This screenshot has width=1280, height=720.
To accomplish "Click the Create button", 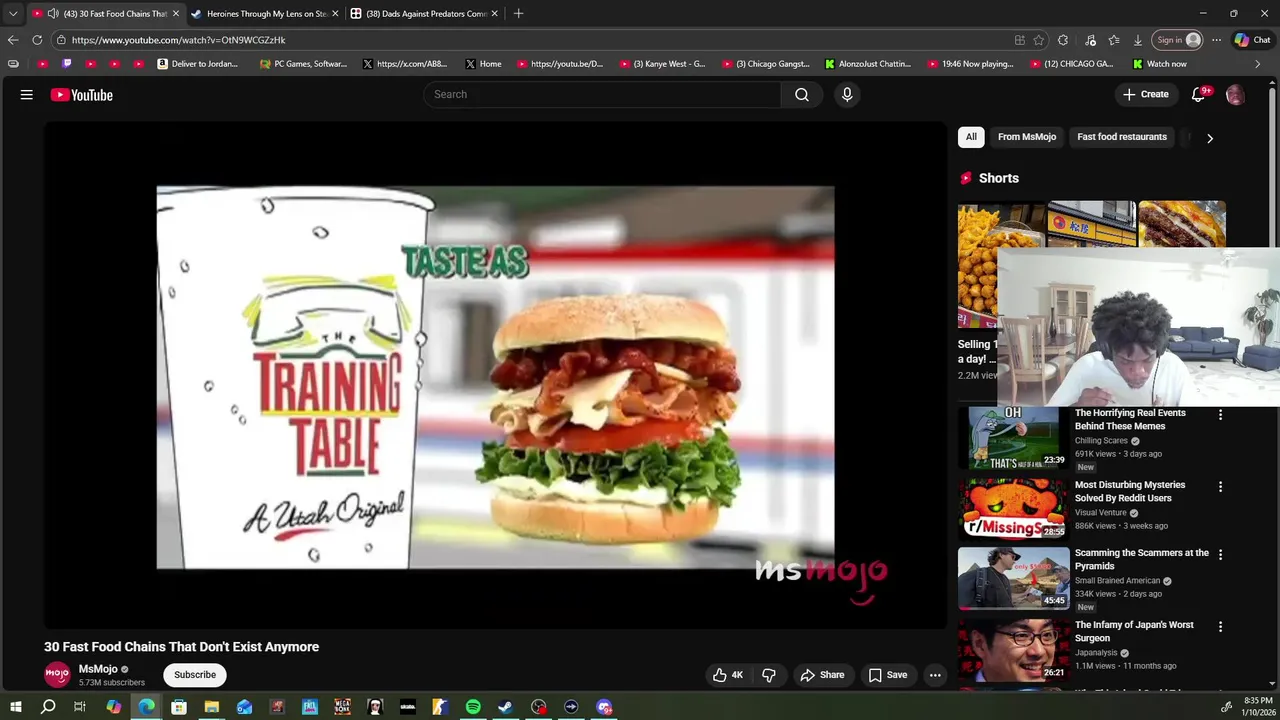I will 1146,94.
